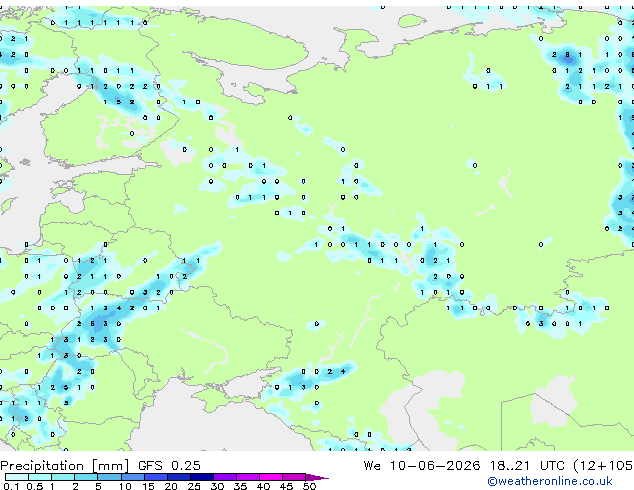Screen dimensions: 634x490
Task: Click the legend label "0.5"
Action: pos(34,486)
